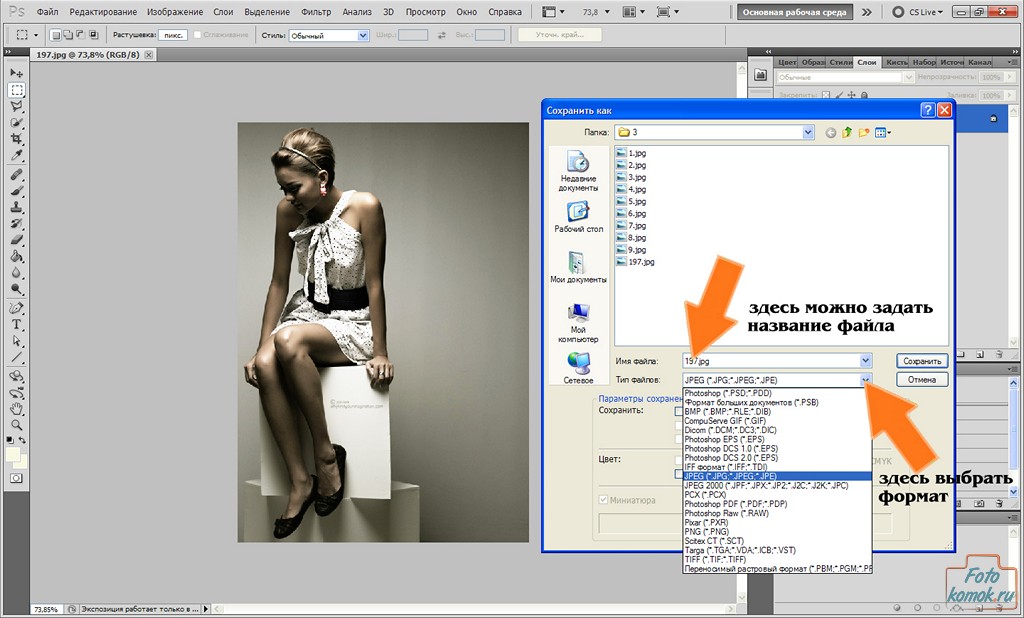This screenshot has height=618, width=1024.
Task: Pick the Eyedropper tool
Action: (x=17, y=156)
